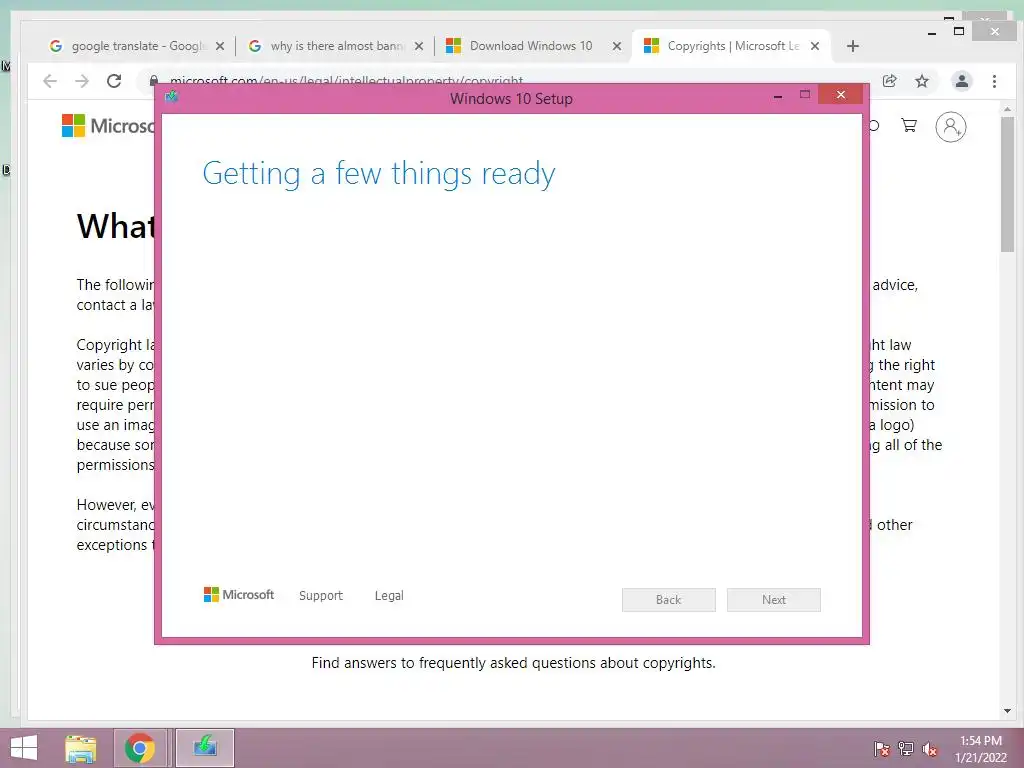
Task: Close the google translate tab
Action: pyautogui.click(x=220, y=46)
